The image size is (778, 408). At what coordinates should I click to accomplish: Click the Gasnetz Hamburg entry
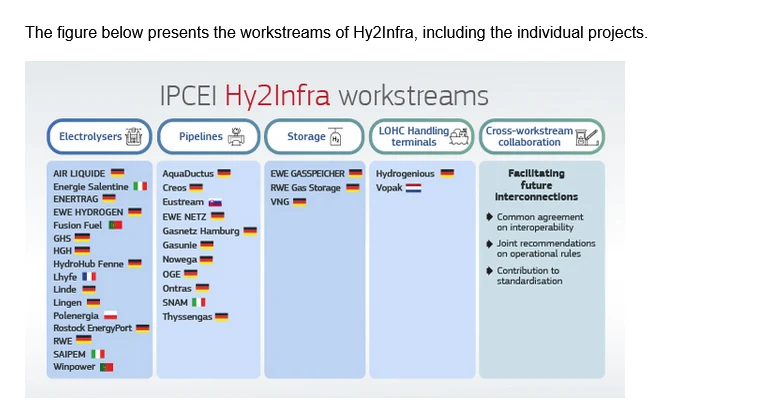click(201, 231)
